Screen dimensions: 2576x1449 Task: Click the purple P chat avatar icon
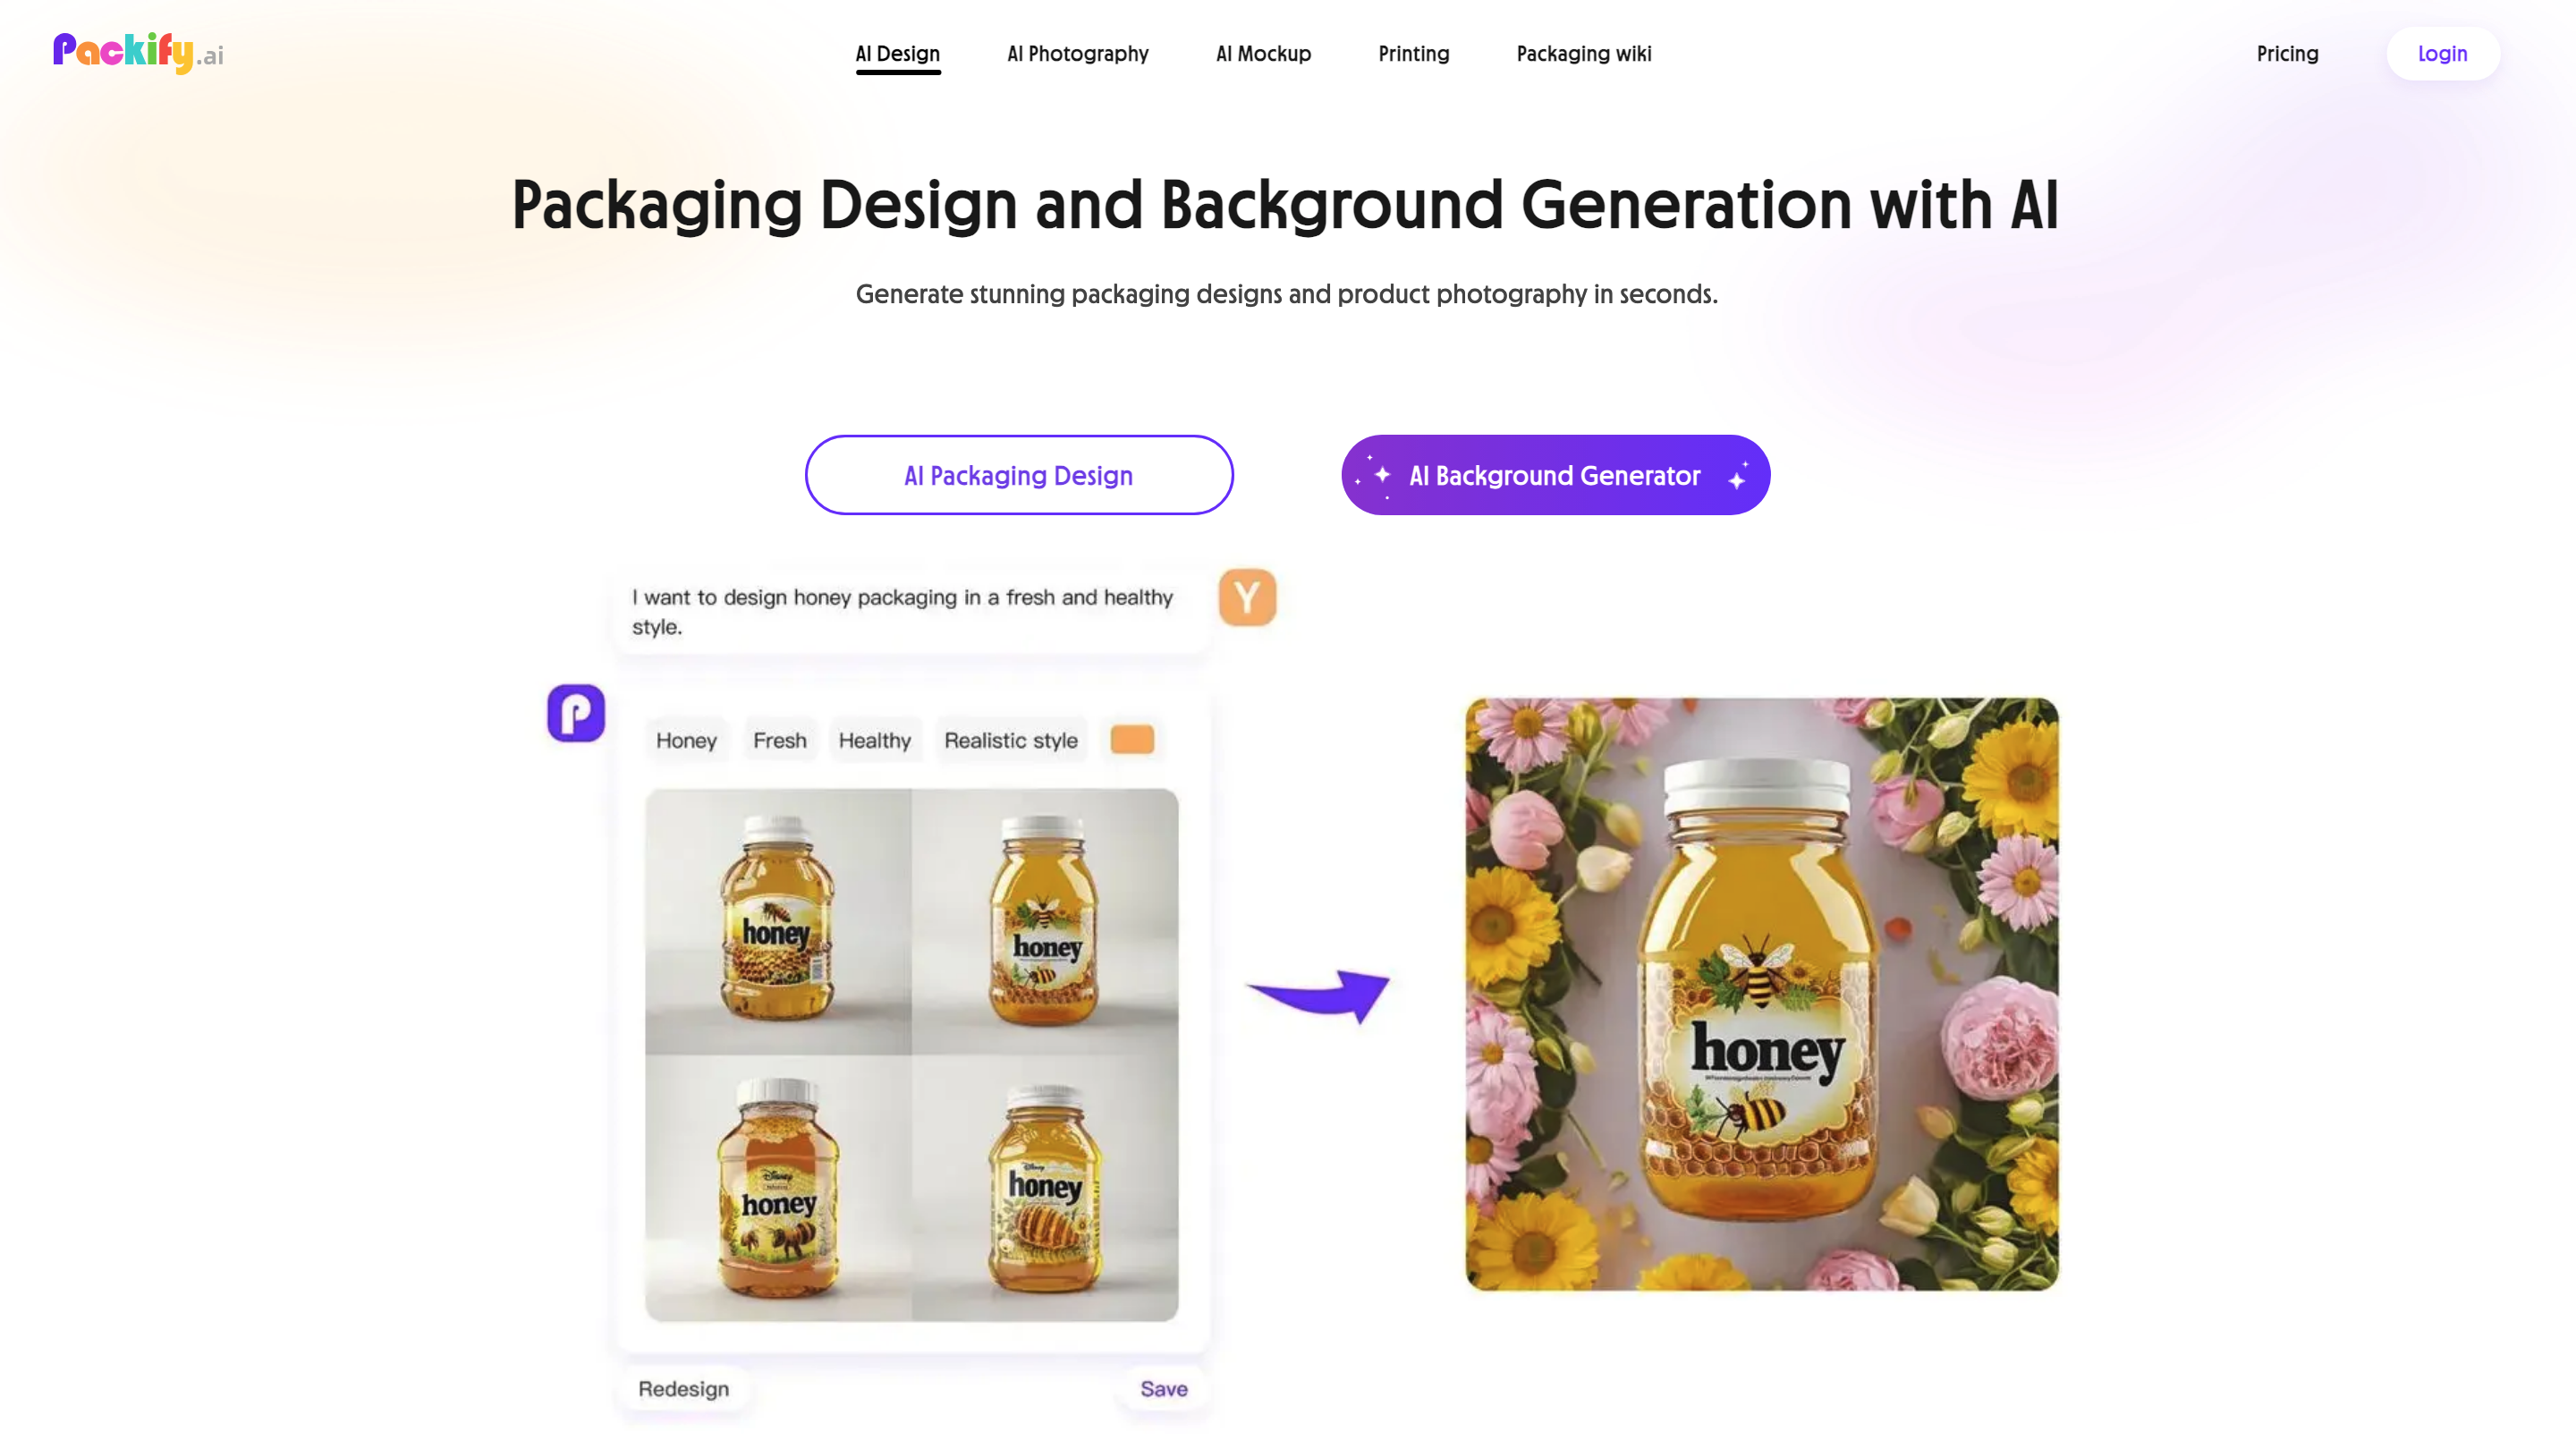575,712
